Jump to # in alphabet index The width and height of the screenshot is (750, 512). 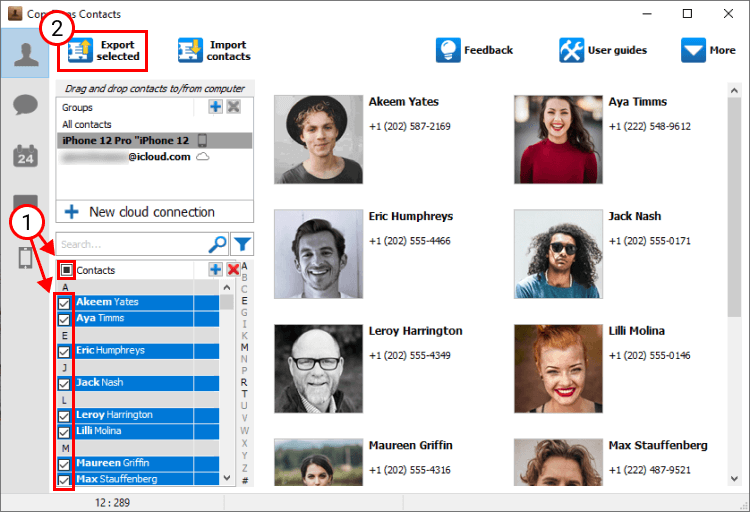244,480
